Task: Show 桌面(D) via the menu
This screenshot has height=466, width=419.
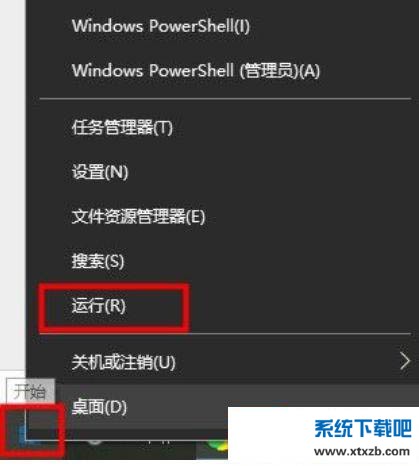Action: (x=99, y=407)
